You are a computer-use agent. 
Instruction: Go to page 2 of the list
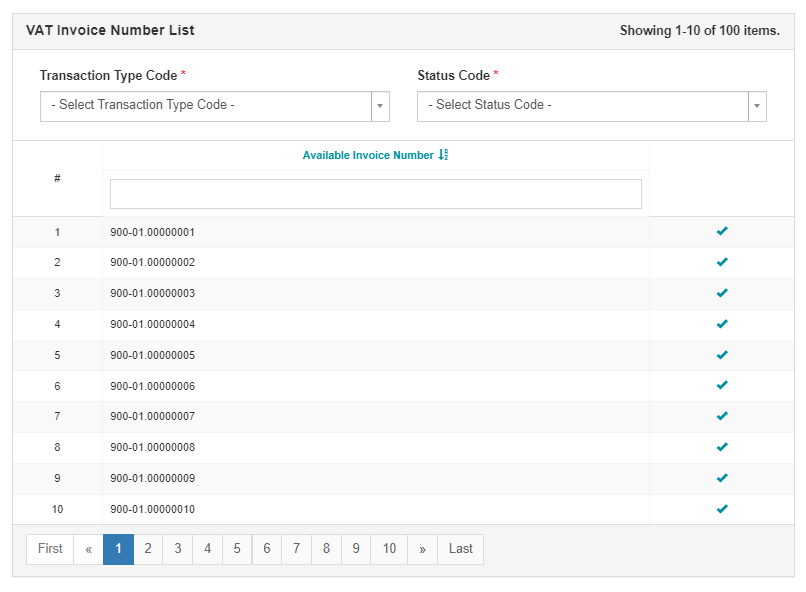148,549
